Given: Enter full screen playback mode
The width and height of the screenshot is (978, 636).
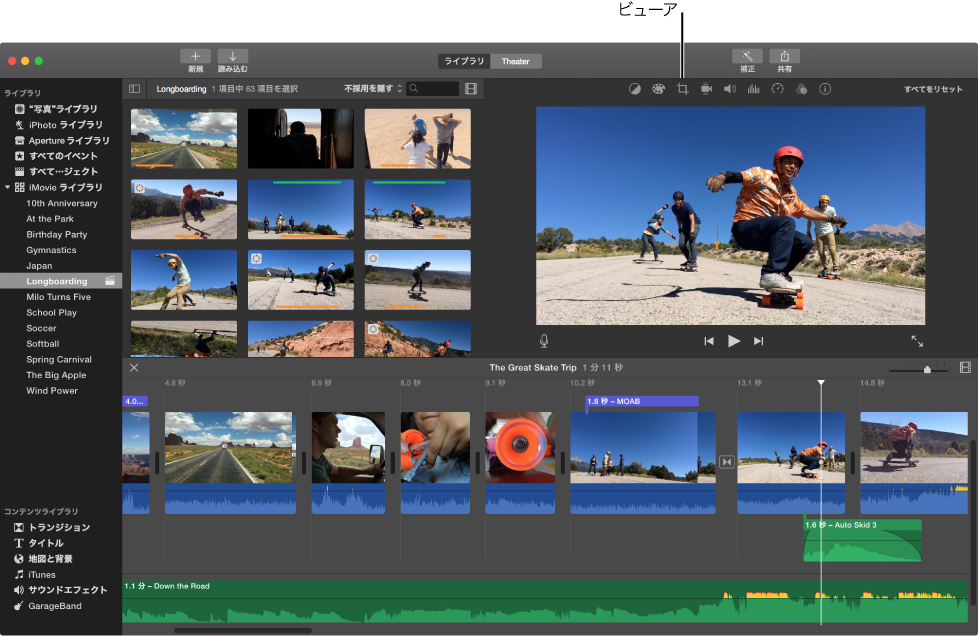Looking at the screenshot, I should tap(917, 341).
